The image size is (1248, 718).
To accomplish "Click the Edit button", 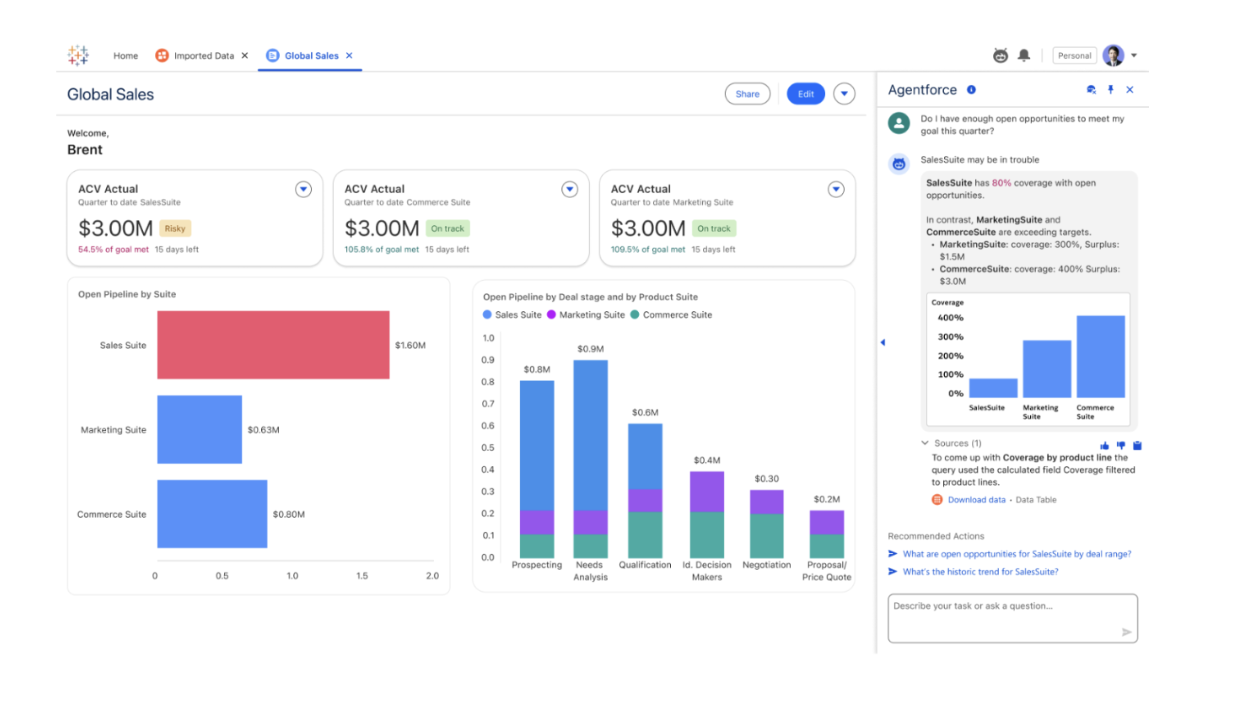I will (x=806, y=94).
